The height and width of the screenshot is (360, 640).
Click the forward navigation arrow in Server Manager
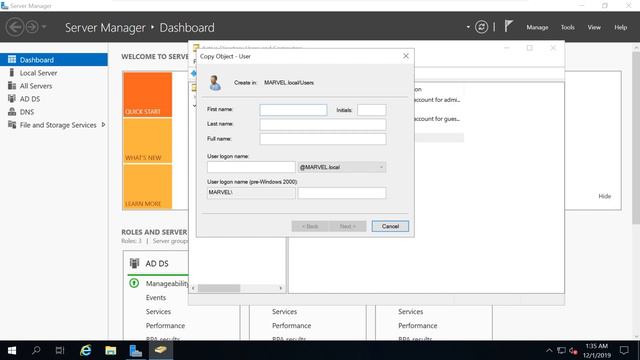pos(32,27)
